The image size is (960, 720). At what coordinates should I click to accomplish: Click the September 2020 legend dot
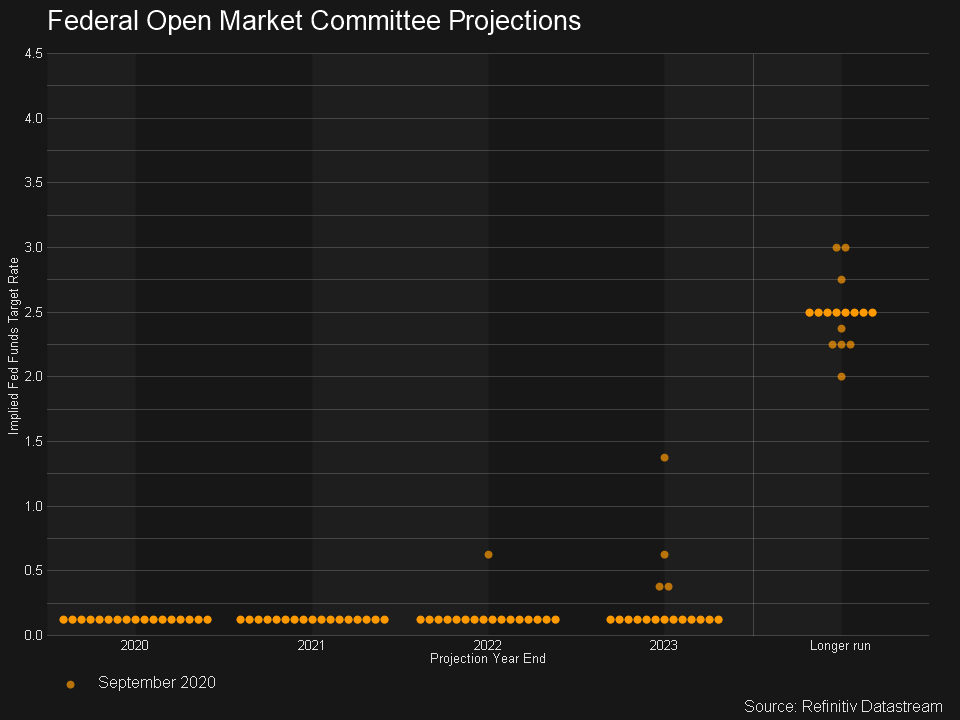(x=70, y=684)
